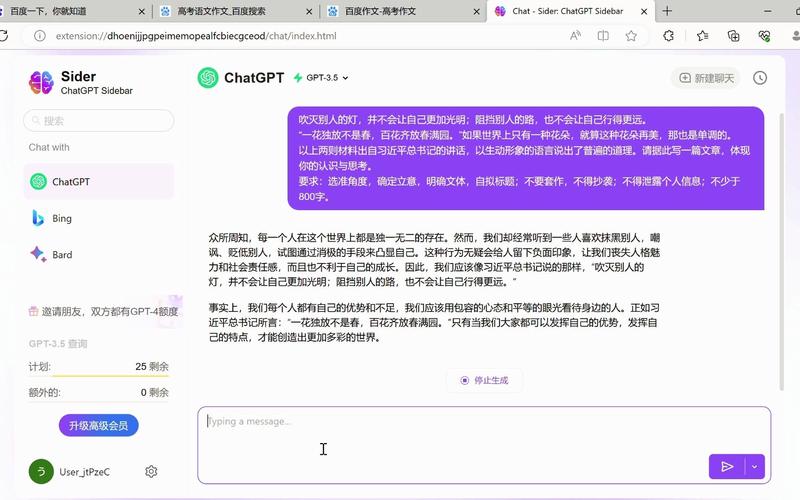Viewport: 800px width, 500px height.
Task: Close the 百度作文-高考作文 tab
Action: coord(477,11)
